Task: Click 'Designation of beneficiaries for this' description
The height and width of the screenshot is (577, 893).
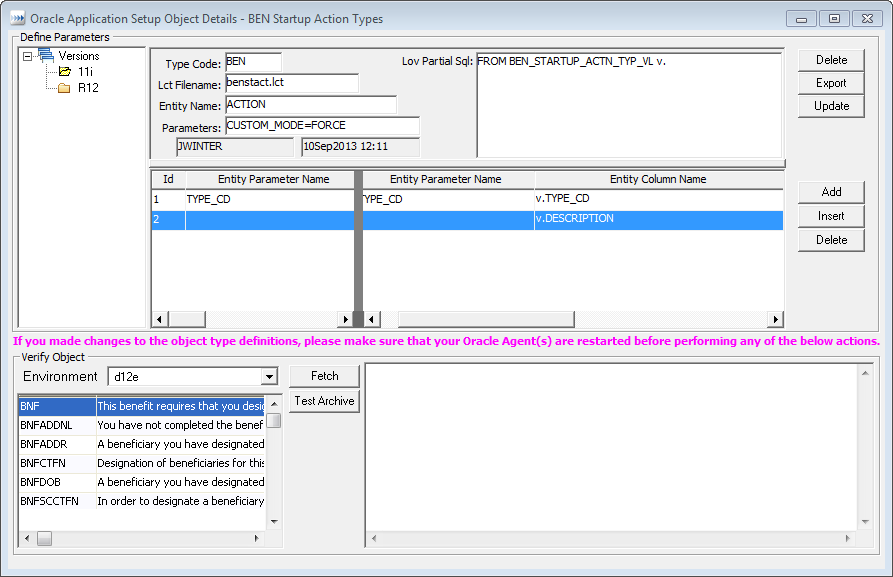Action: (181, 463)
